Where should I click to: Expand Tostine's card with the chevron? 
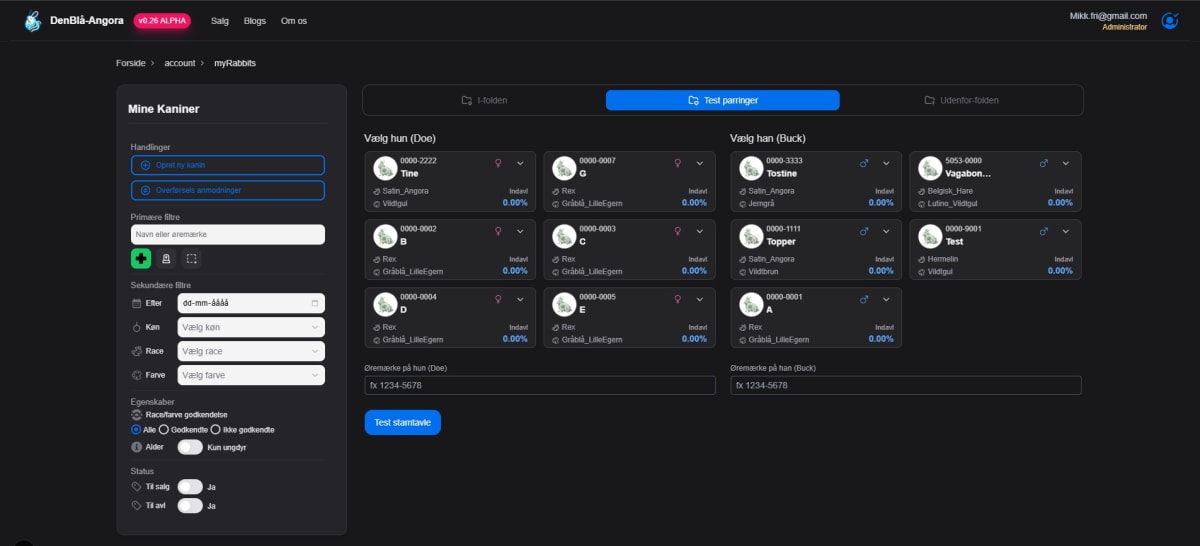[x=886, y=163]
